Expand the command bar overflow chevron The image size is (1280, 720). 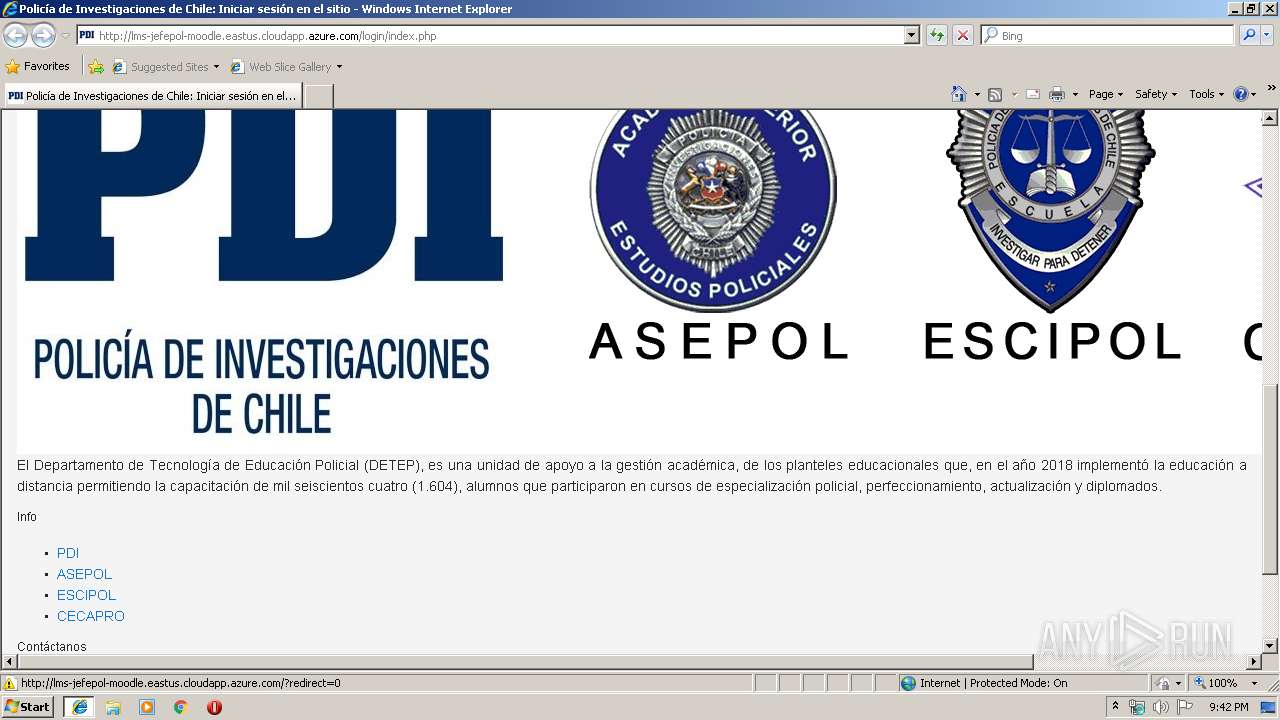[x=1271, y=89]
